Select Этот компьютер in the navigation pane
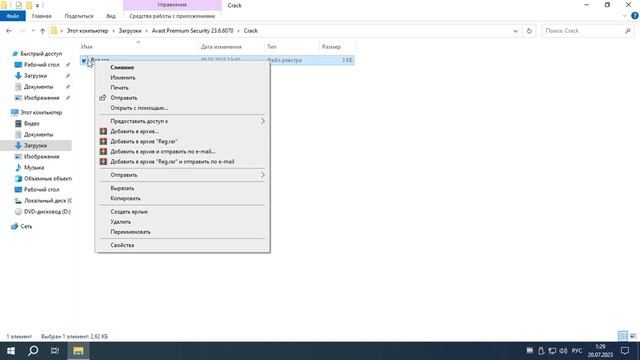Image resolution: width=640 pixels, height=360 pixels. tap(41, 112)
